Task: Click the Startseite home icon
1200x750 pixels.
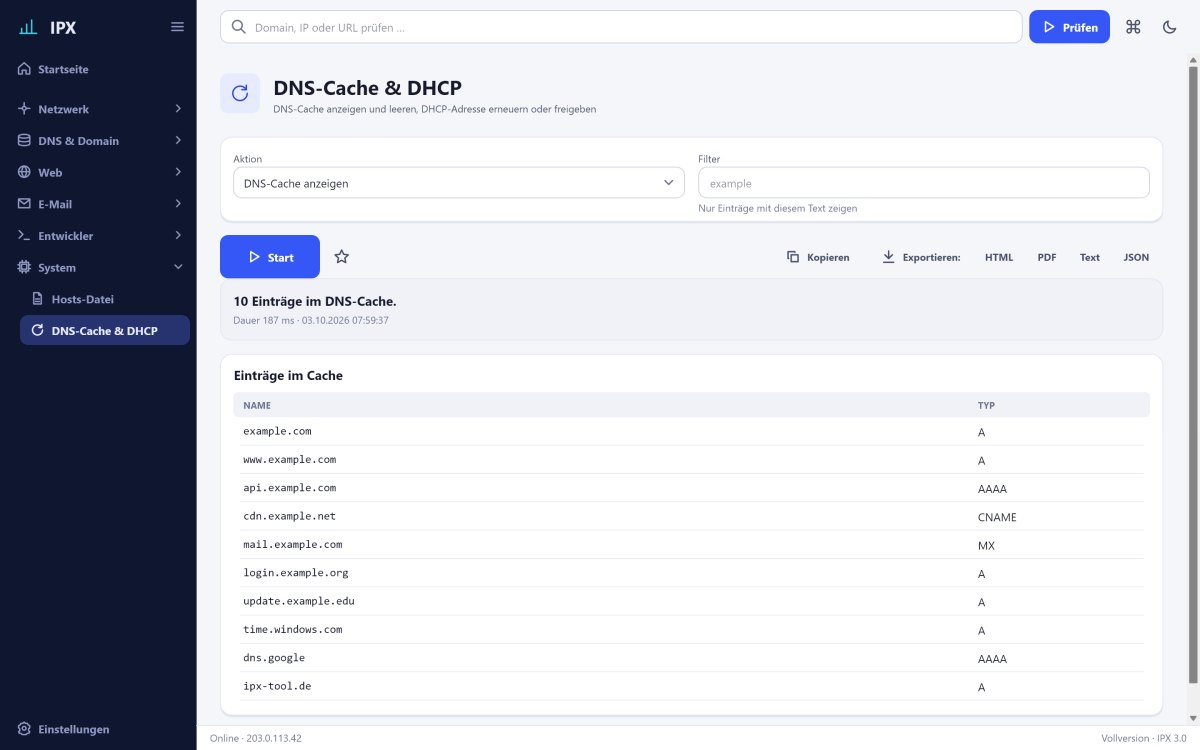Action: [x=24, y=70]
